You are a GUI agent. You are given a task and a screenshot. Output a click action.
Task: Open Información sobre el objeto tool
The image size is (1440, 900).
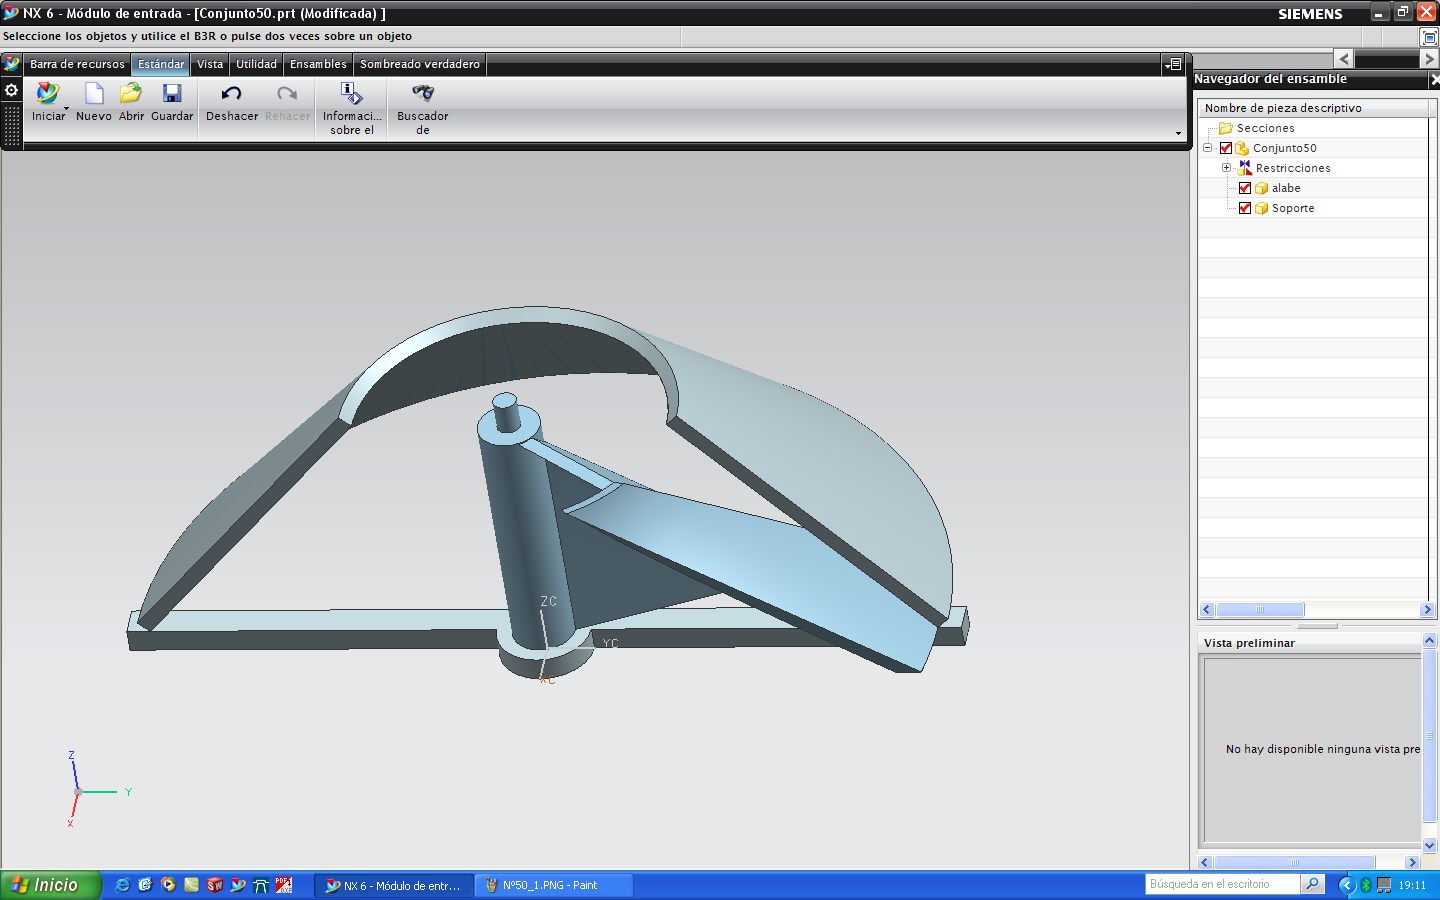tap(351, 93)
